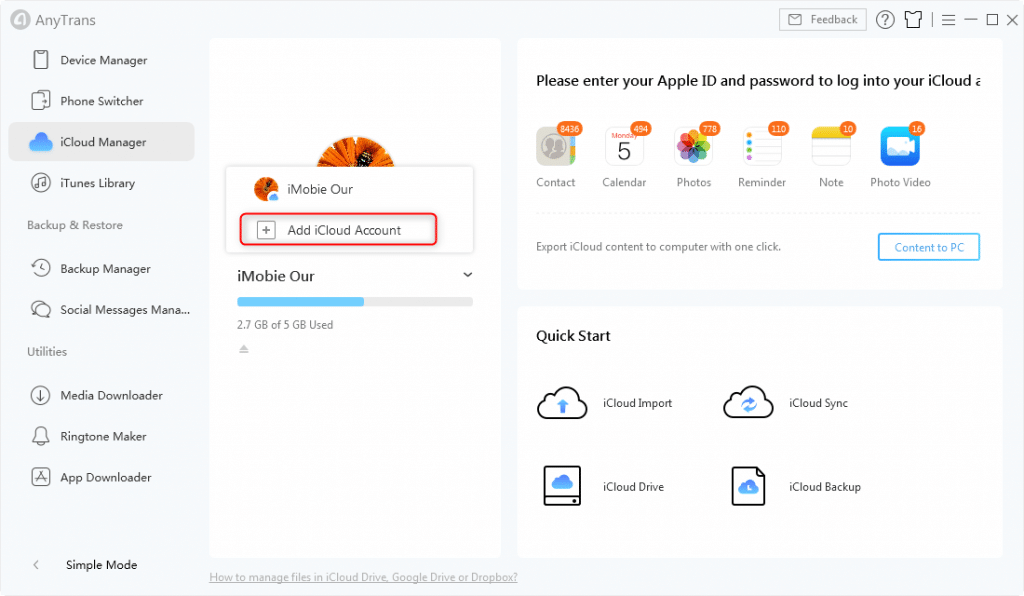The height and width of the screenshot is (596, 1024).
Task: Click the App Downloader icon
Action: click(40, 477)
